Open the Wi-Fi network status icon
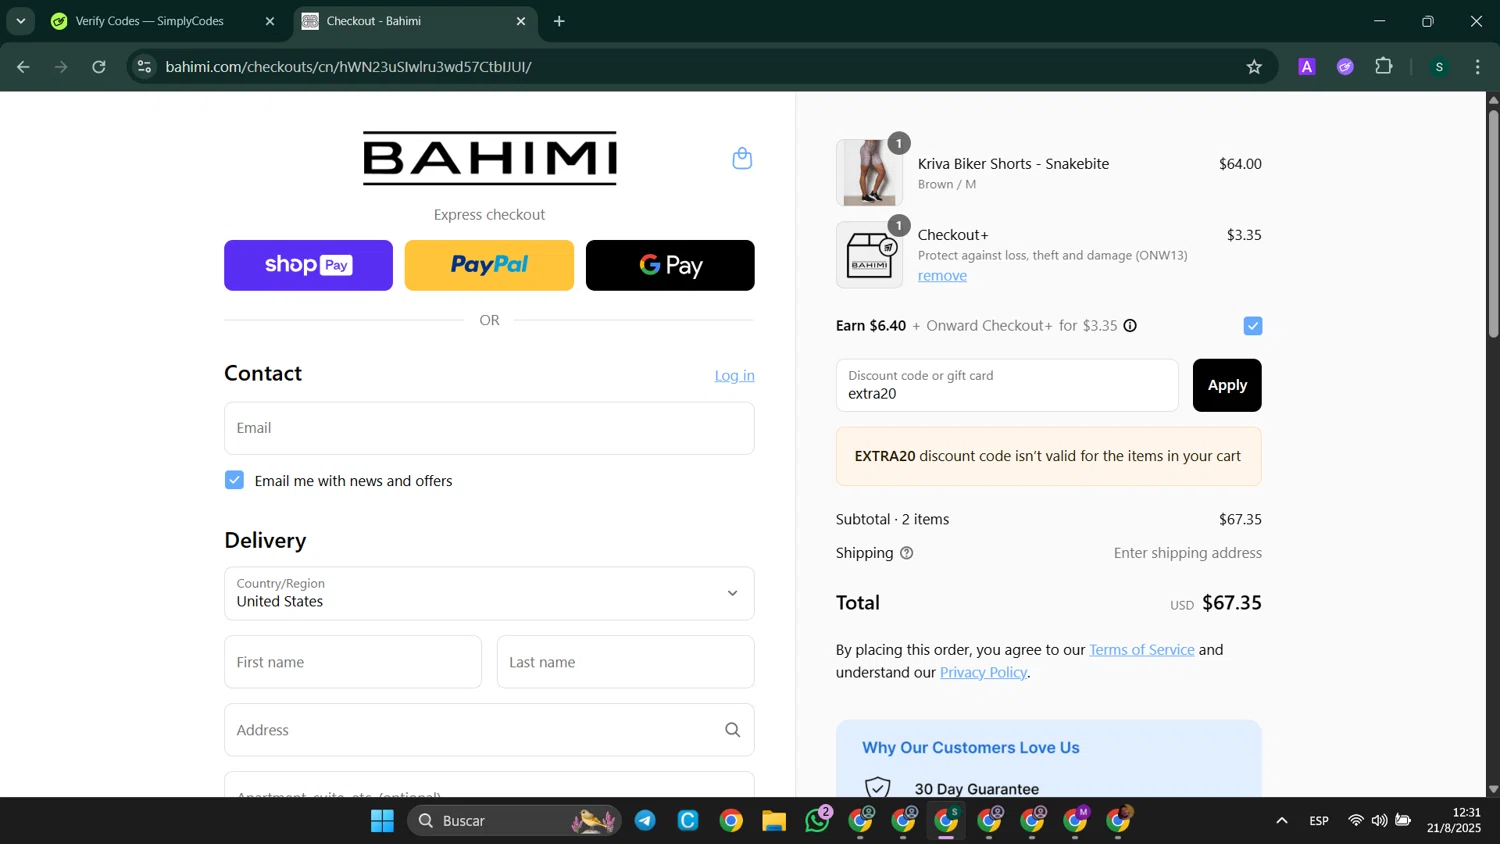 1356,821
